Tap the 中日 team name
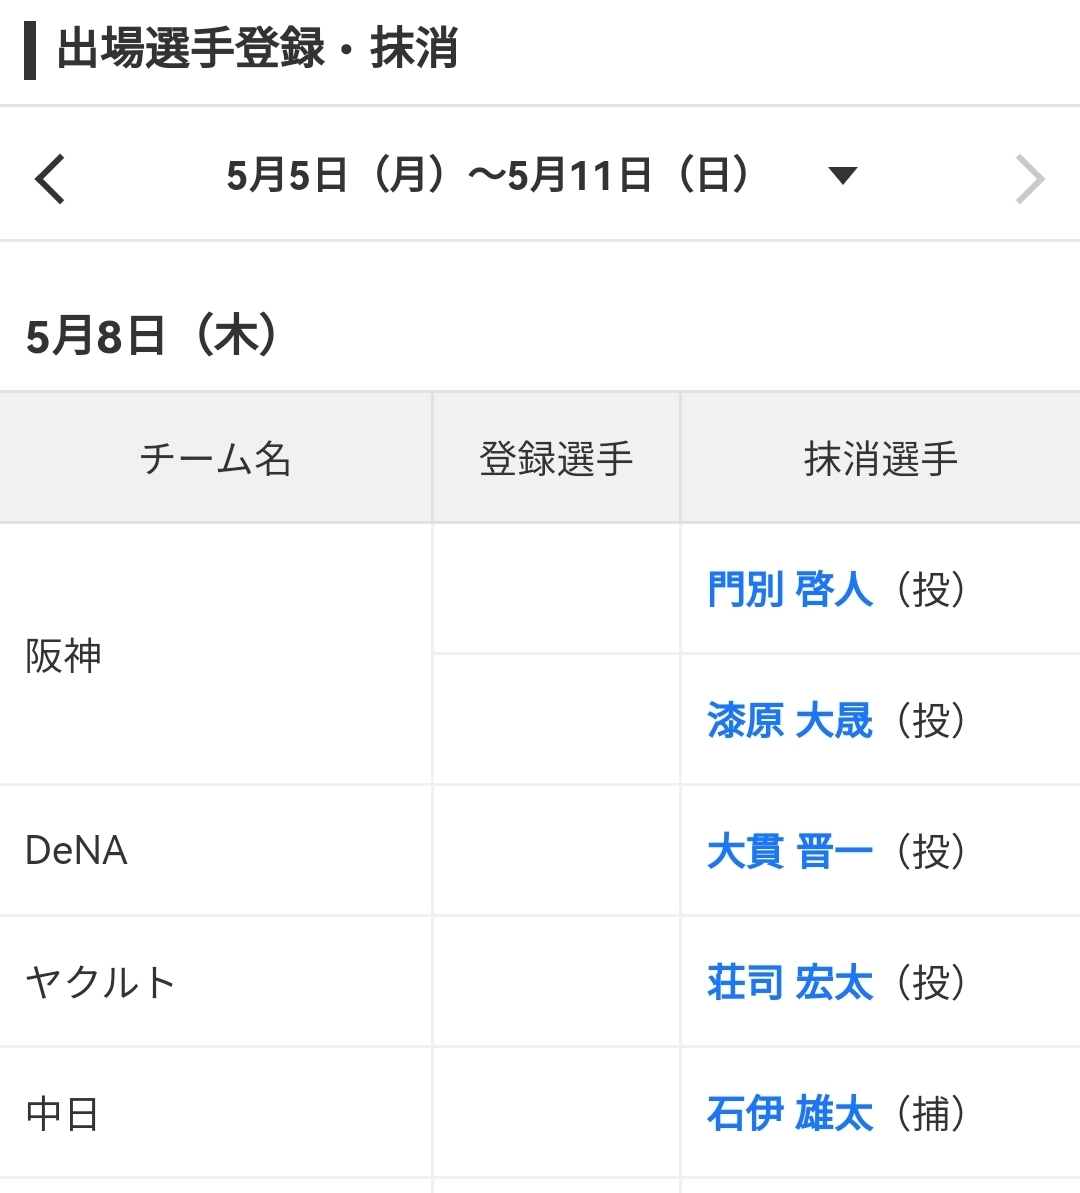 click(62, 1113)
